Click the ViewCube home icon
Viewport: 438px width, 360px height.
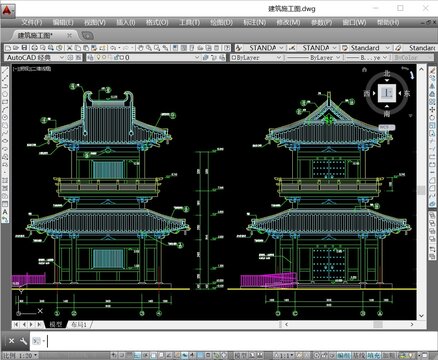(364, 69)
